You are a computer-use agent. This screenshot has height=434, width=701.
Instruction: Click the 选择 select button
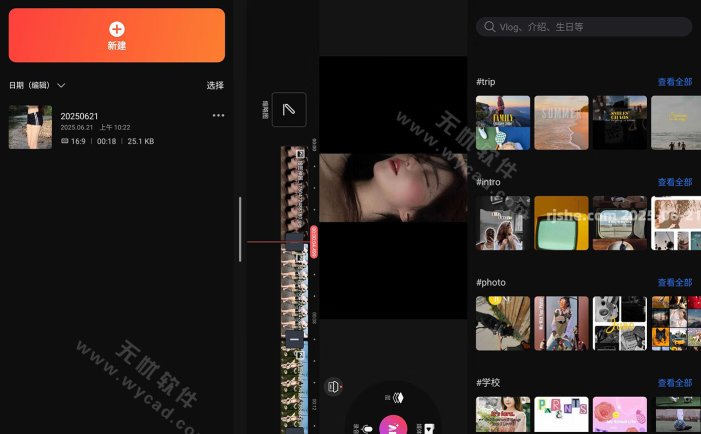(215, 85)
